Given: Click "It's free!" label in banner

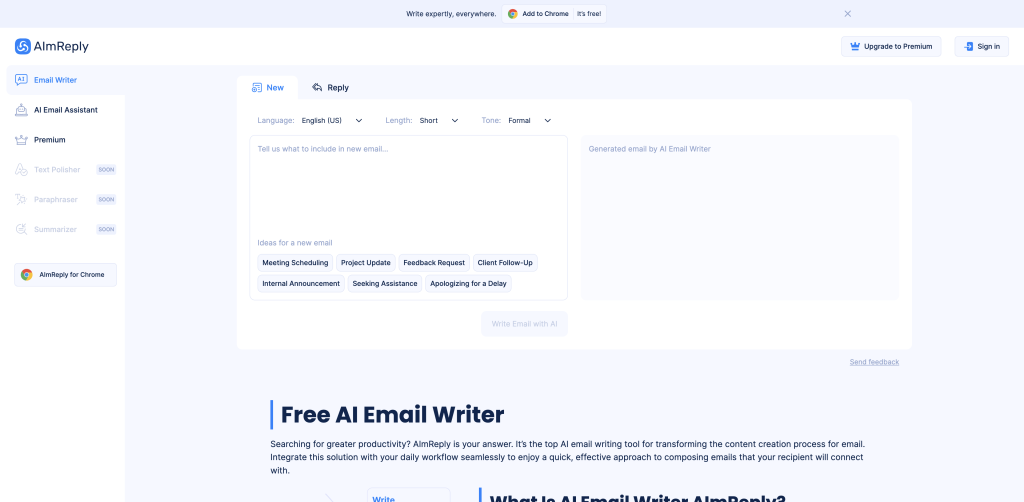Looking at the screenshot, I should tap(589, 14).
